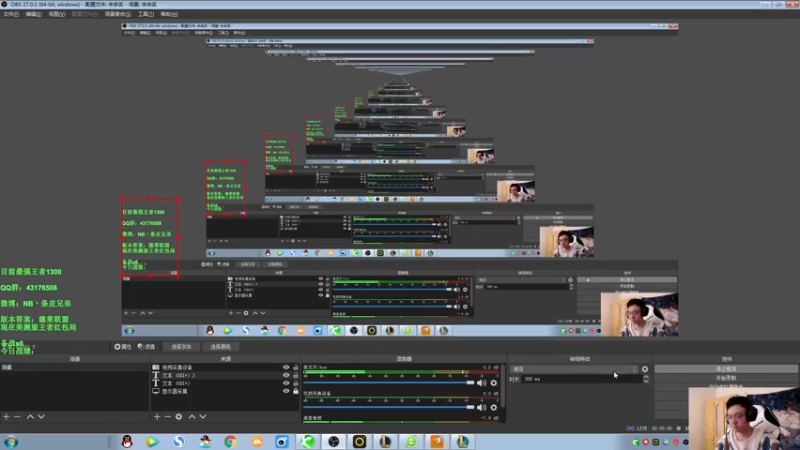Select the 文本 (GDI+) 3 source
The width and height of the screenshot is (800, 450).
click(x=226, y=375)
